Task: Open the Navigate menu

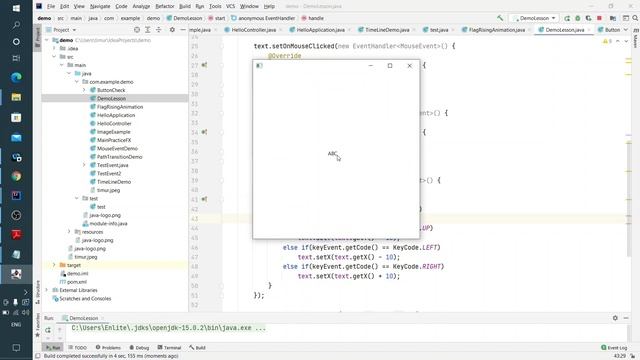Action: point(100,6)
